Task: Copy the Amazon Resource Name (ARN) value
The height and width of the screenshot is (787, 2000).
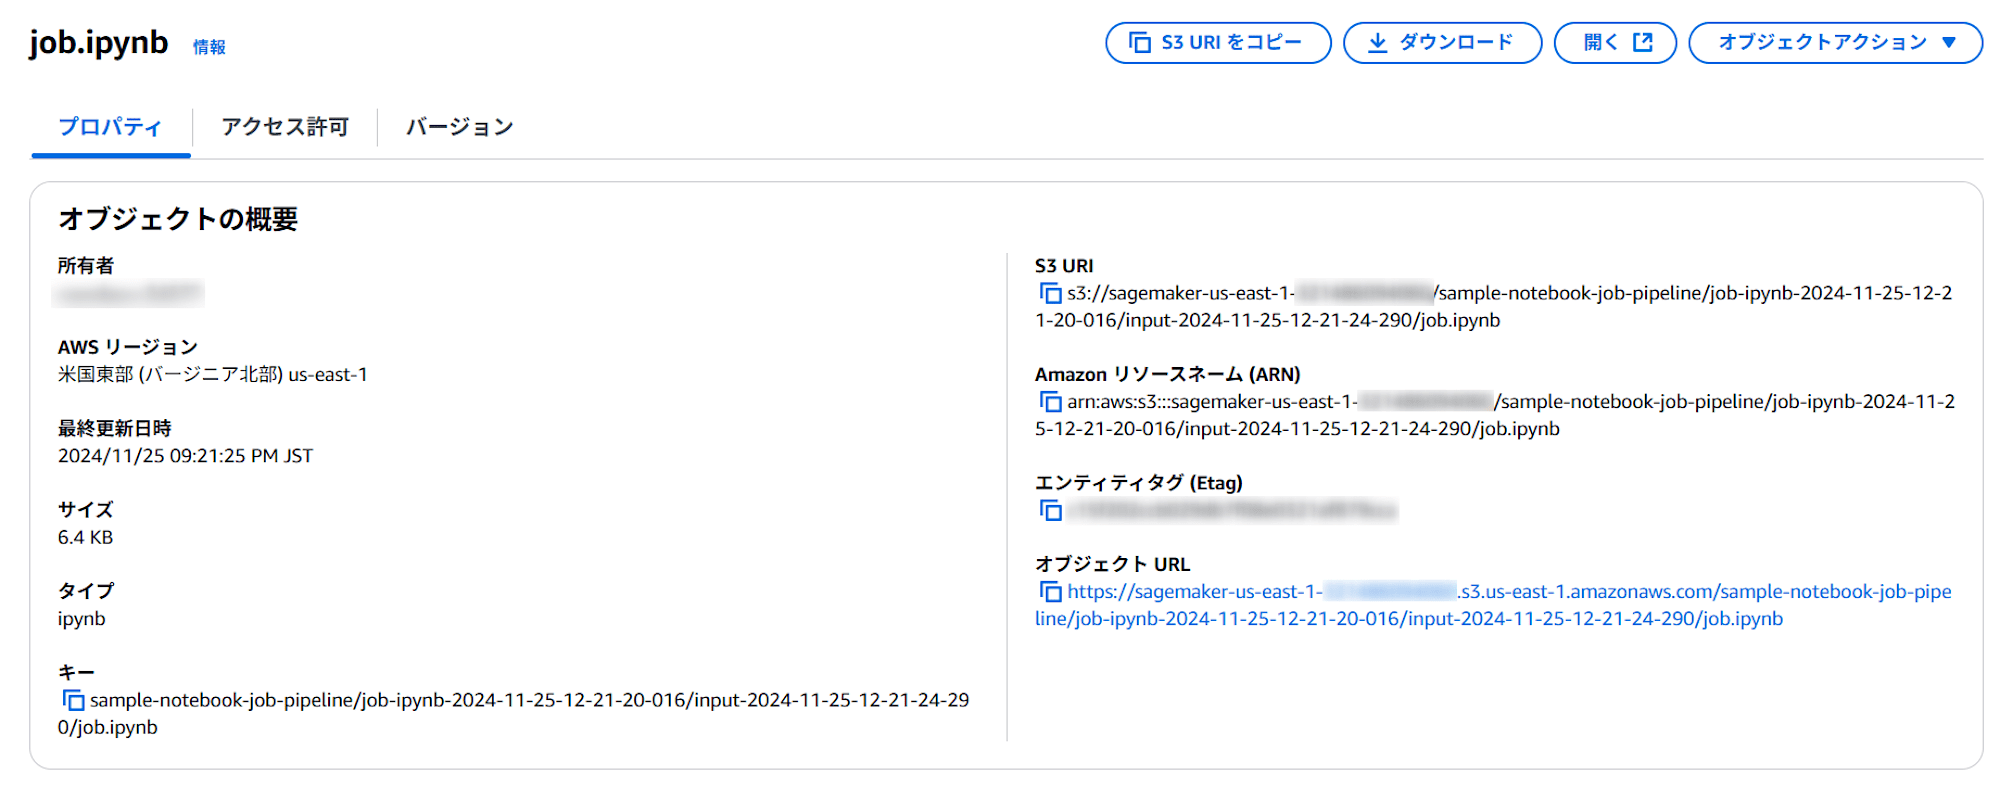Action: click(1050, 402)
